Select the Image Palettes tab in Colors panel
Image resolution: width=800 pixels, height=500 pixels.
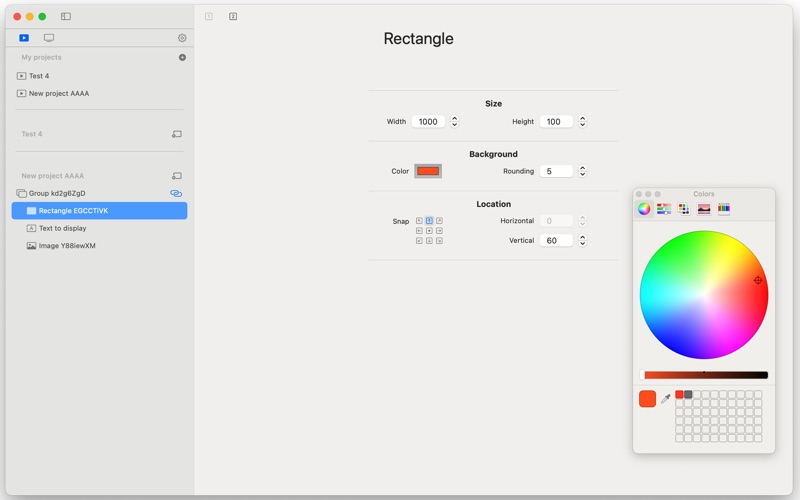click(x=704, y=209)
